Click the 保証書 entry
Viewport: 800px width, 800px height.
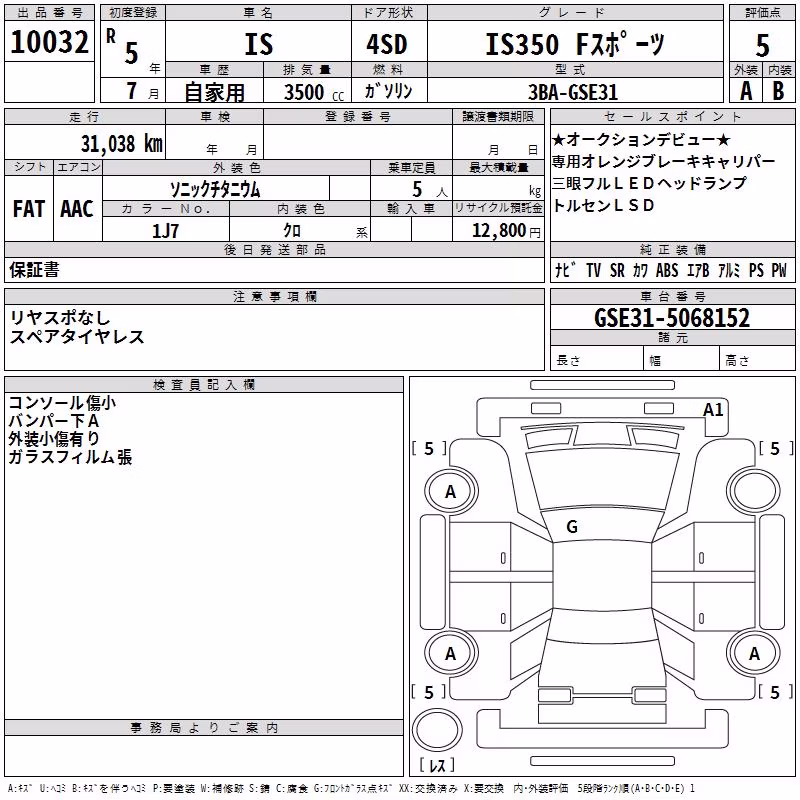34,270
